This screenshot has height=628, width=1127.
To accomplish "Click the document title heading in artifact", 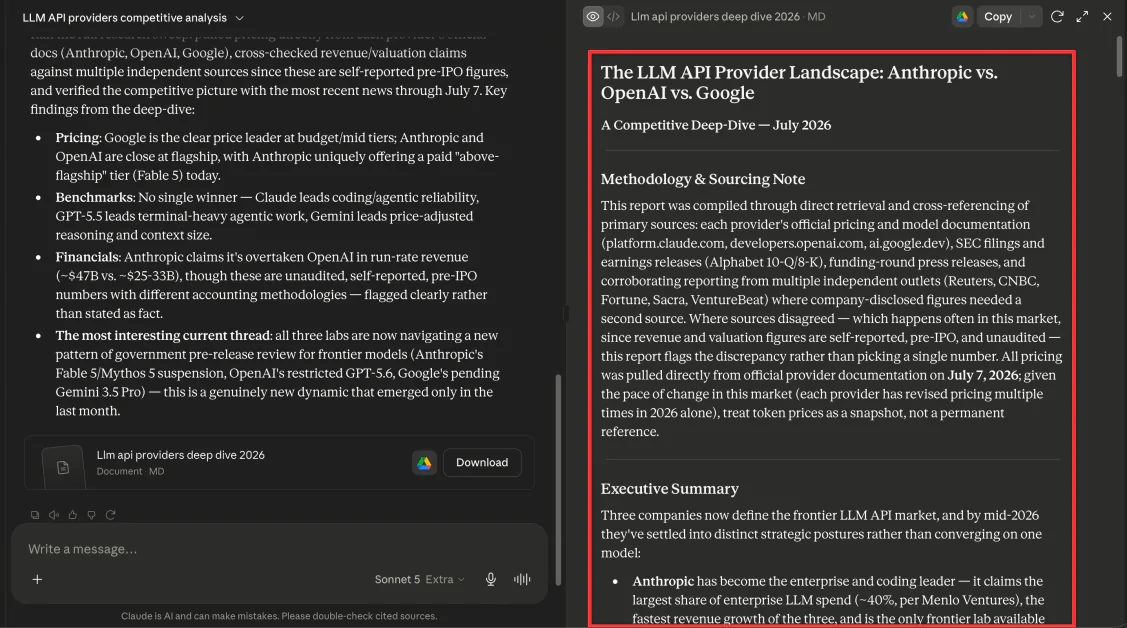I will pos(799,83).
